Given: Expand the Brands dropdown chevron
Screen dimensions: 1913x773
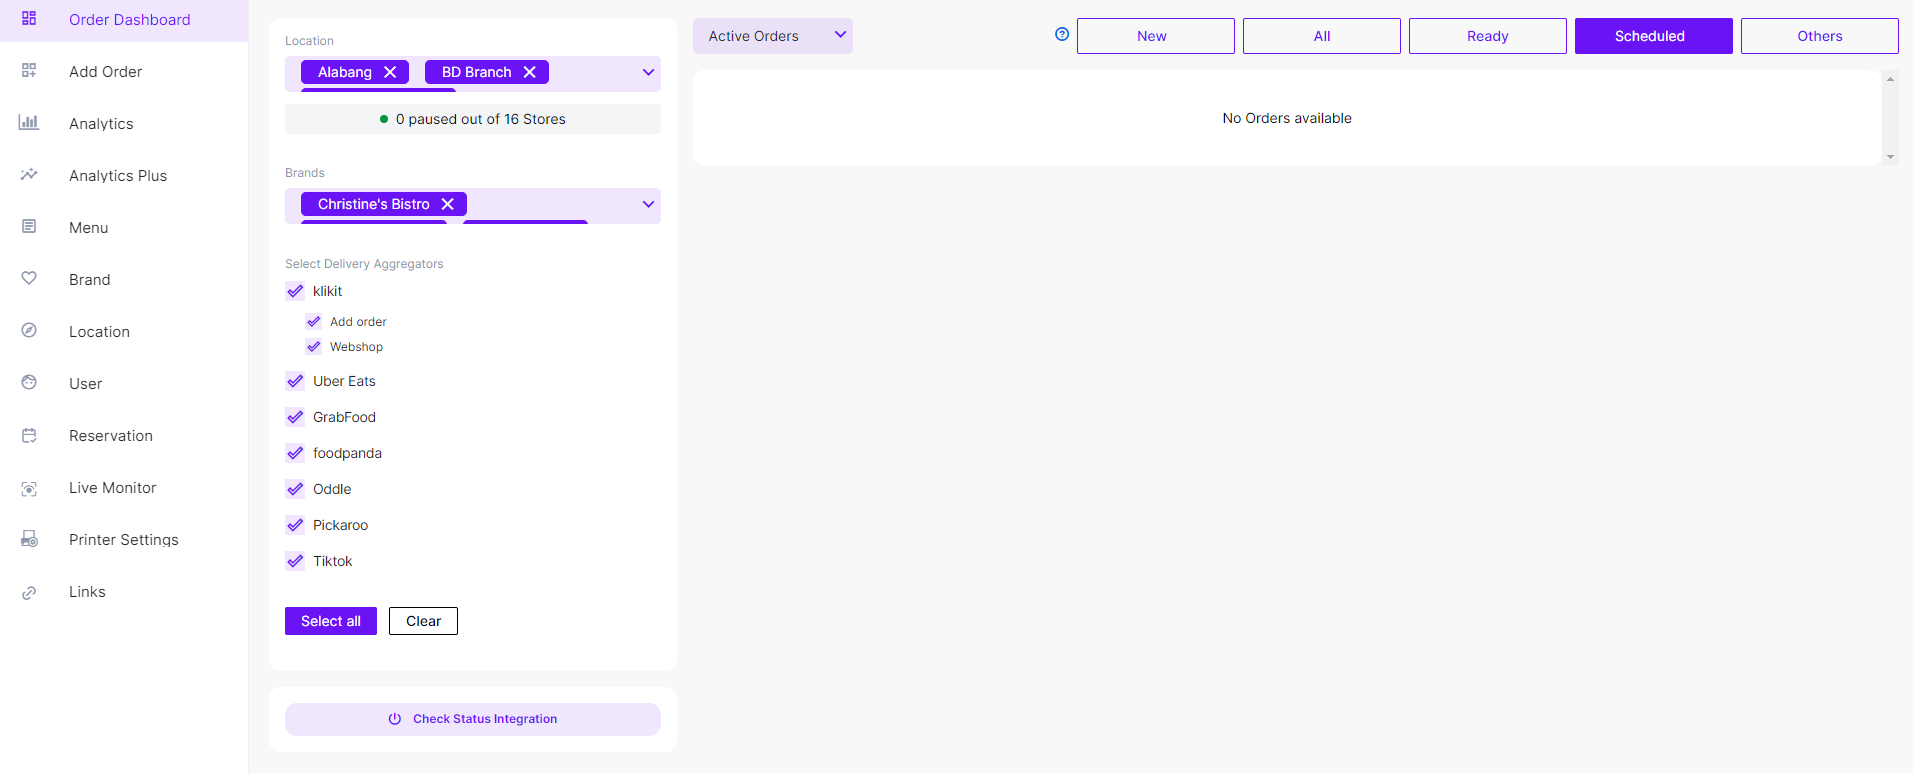Looking at the screenshot, I should pyautogui.click(x=648, y=204).
